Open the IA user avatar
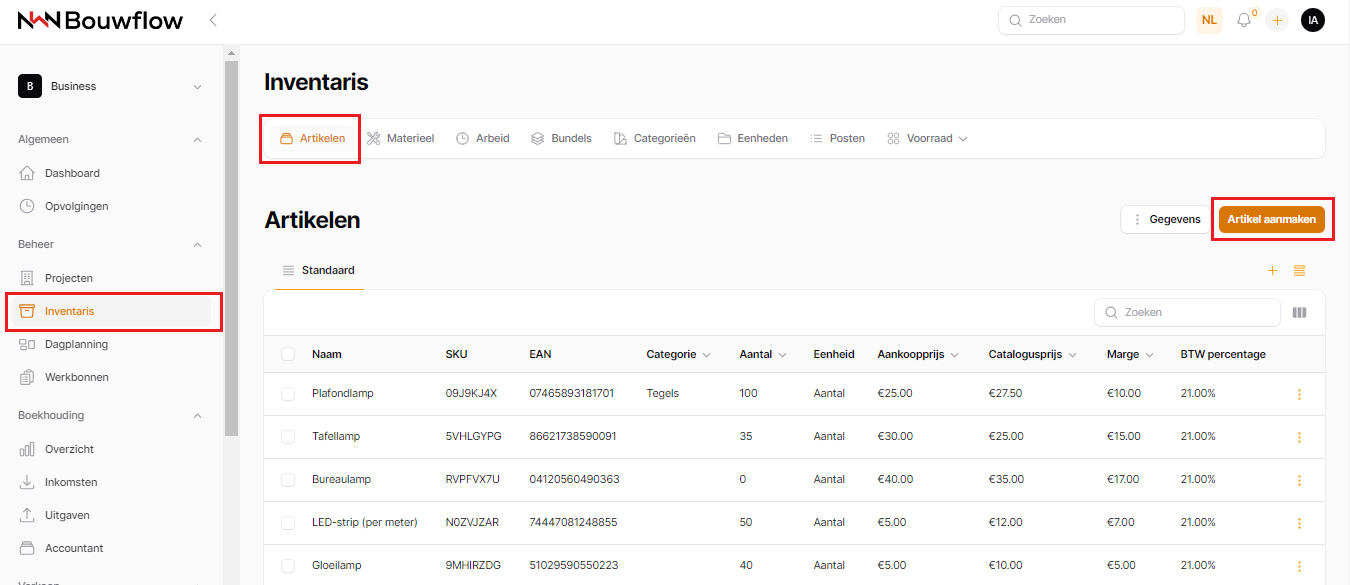The width and height of the screenshot is (1350, 585). coord(1312,20)
